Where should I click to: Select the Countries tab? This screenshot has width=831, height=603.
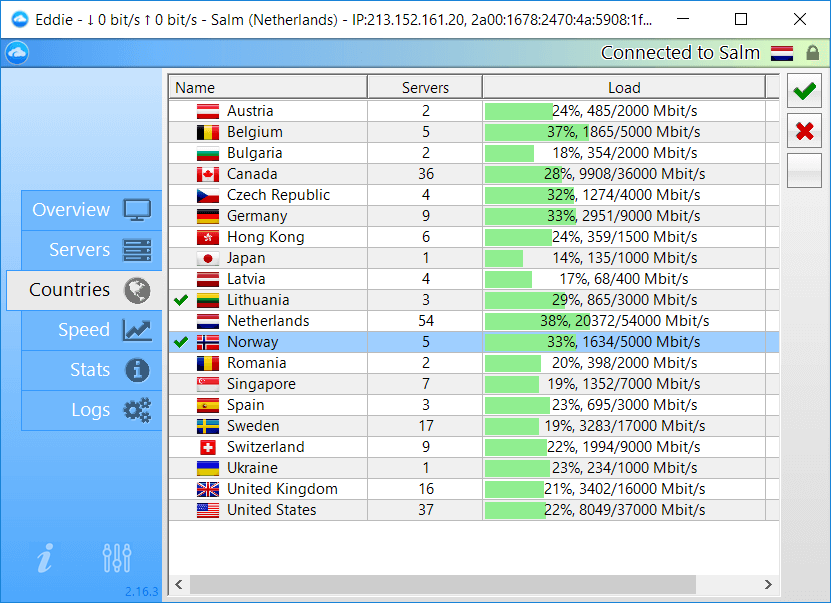click(x=84, y=290)
